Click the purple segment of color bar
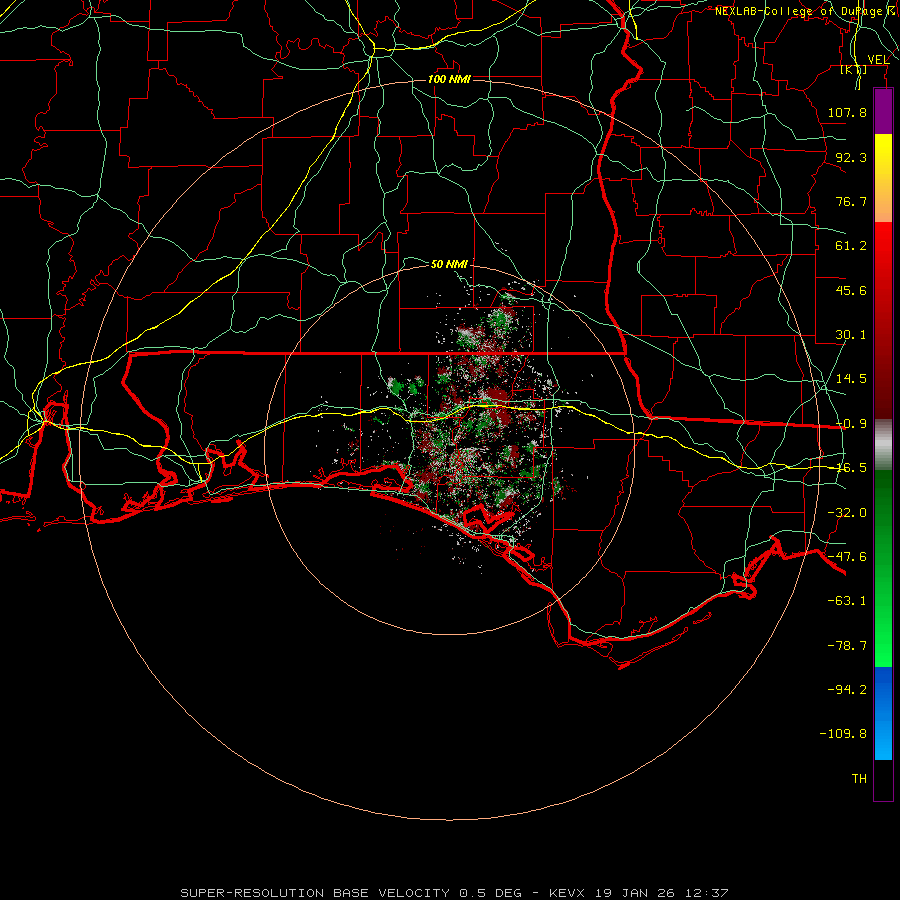Viewport: 900px width, 900px height. (883, 112)
